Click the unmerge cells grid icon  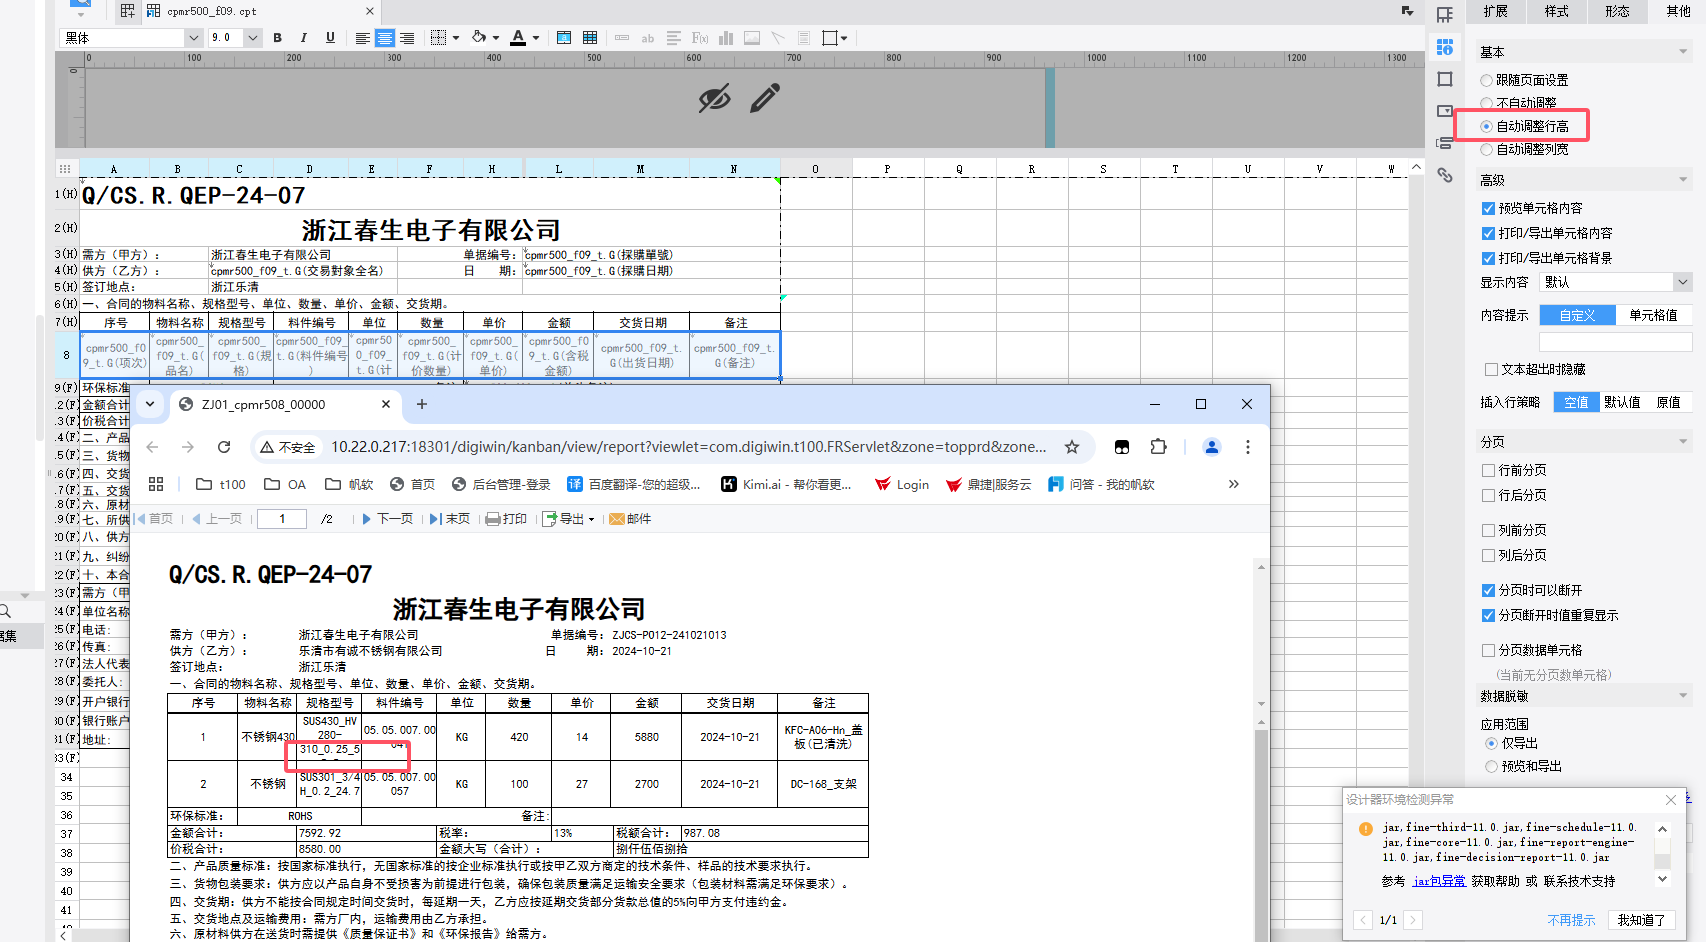click(x=590, y=38)
